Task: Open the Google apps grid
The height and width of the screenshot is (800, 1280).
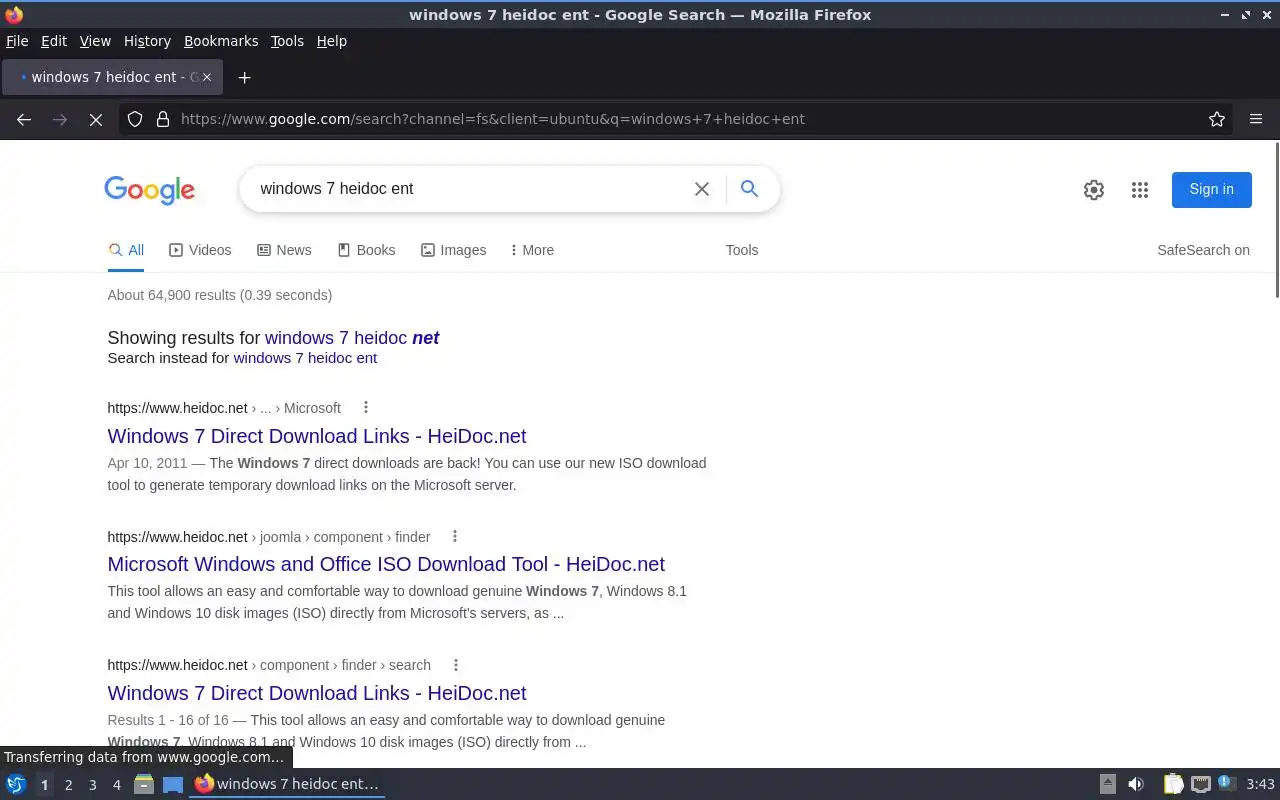Action: coord(1140,190)
